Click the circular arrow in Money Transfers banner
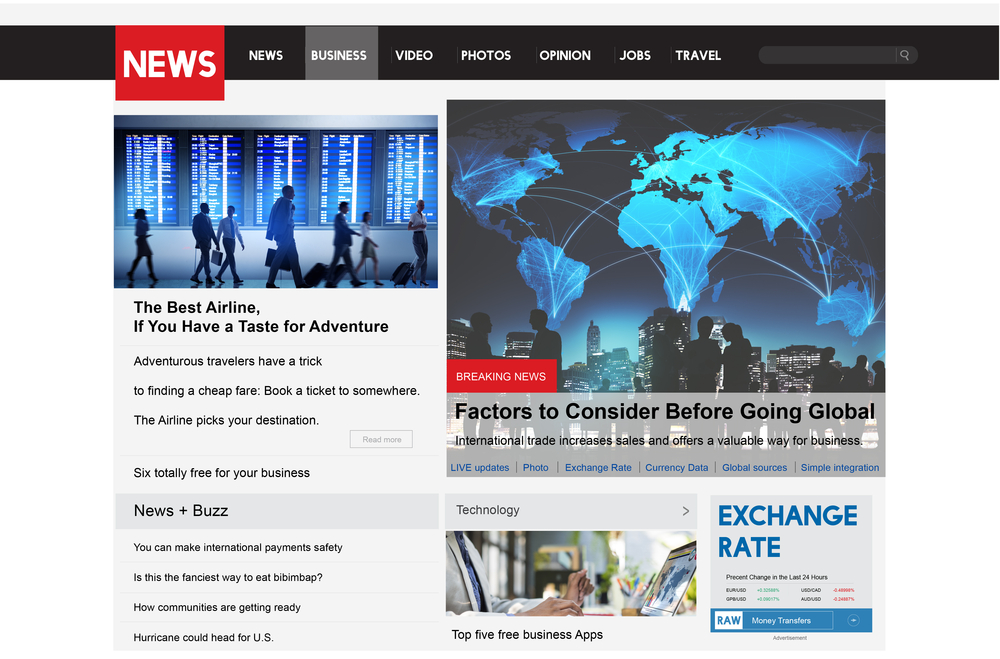1000x659 pixels. (x=853, y=621)
